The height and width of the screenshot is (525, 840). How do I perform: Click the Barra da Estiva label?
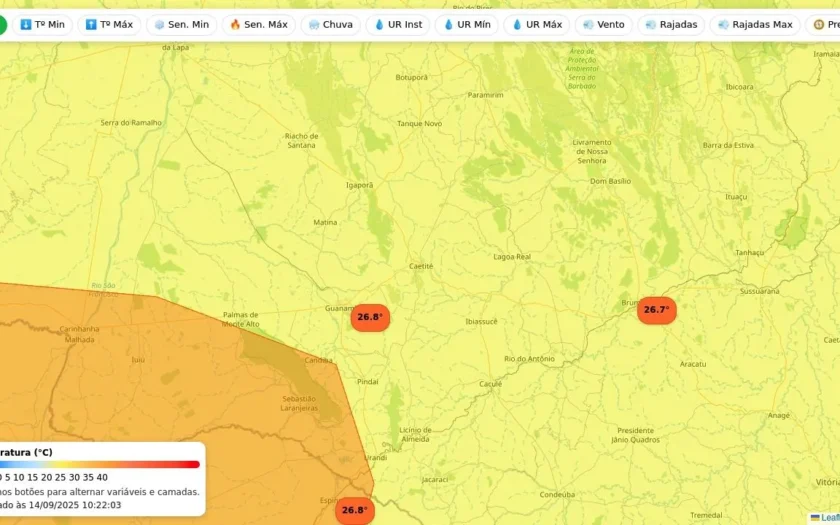pyautogui.click(x=728, y=145)
